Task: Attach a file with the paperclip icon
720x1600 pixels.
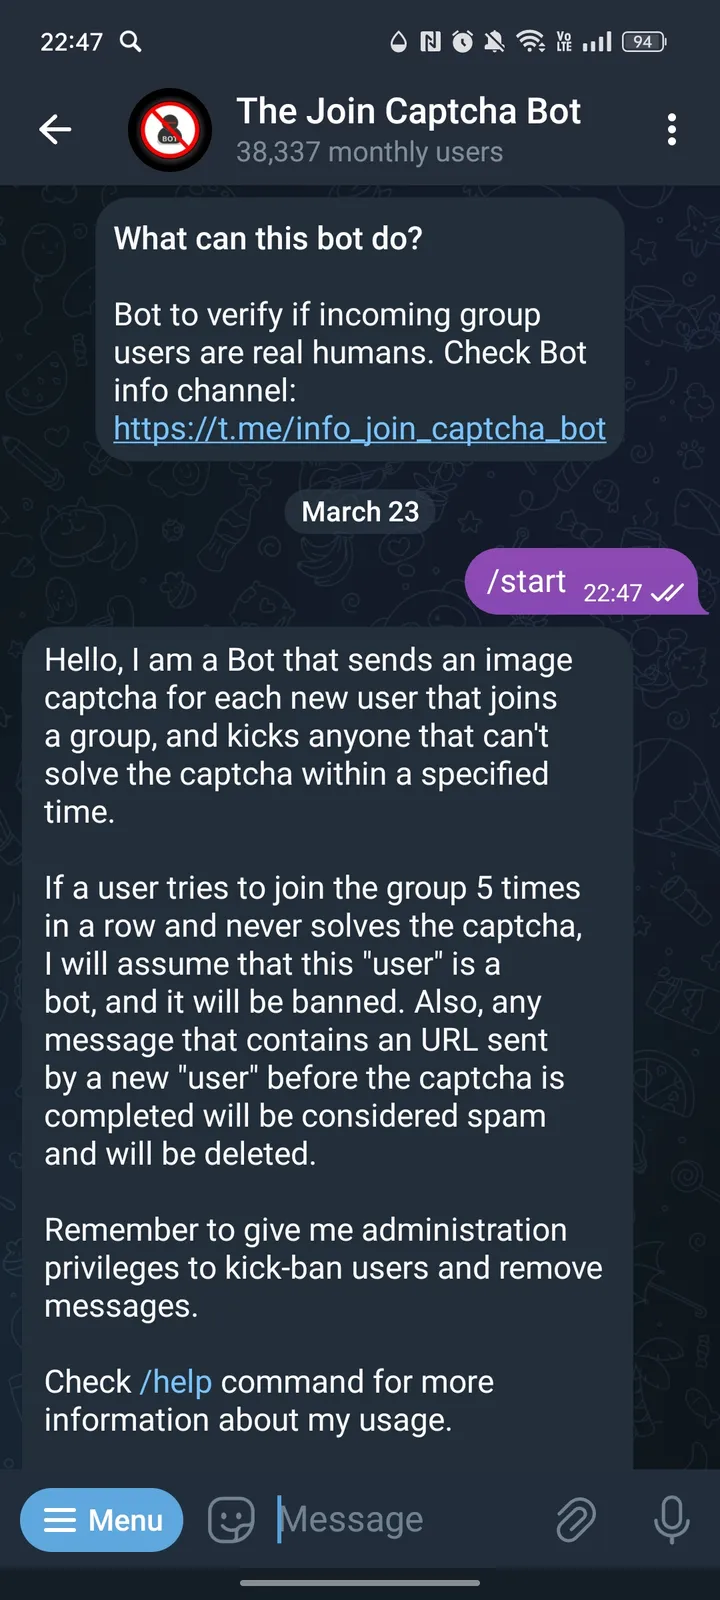Action: coord(576,1519)
